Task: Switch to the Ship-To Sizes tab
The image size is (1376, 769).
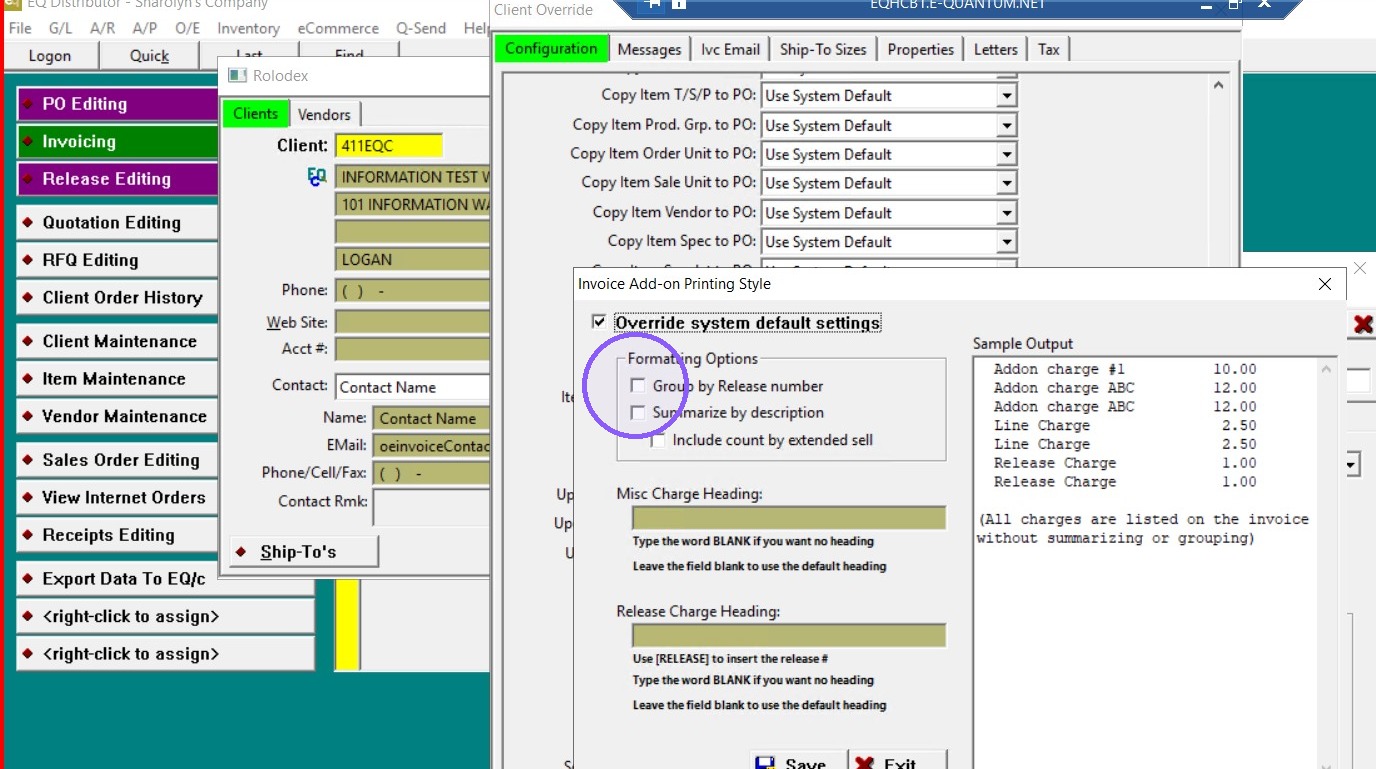Action: click(823, 49)
